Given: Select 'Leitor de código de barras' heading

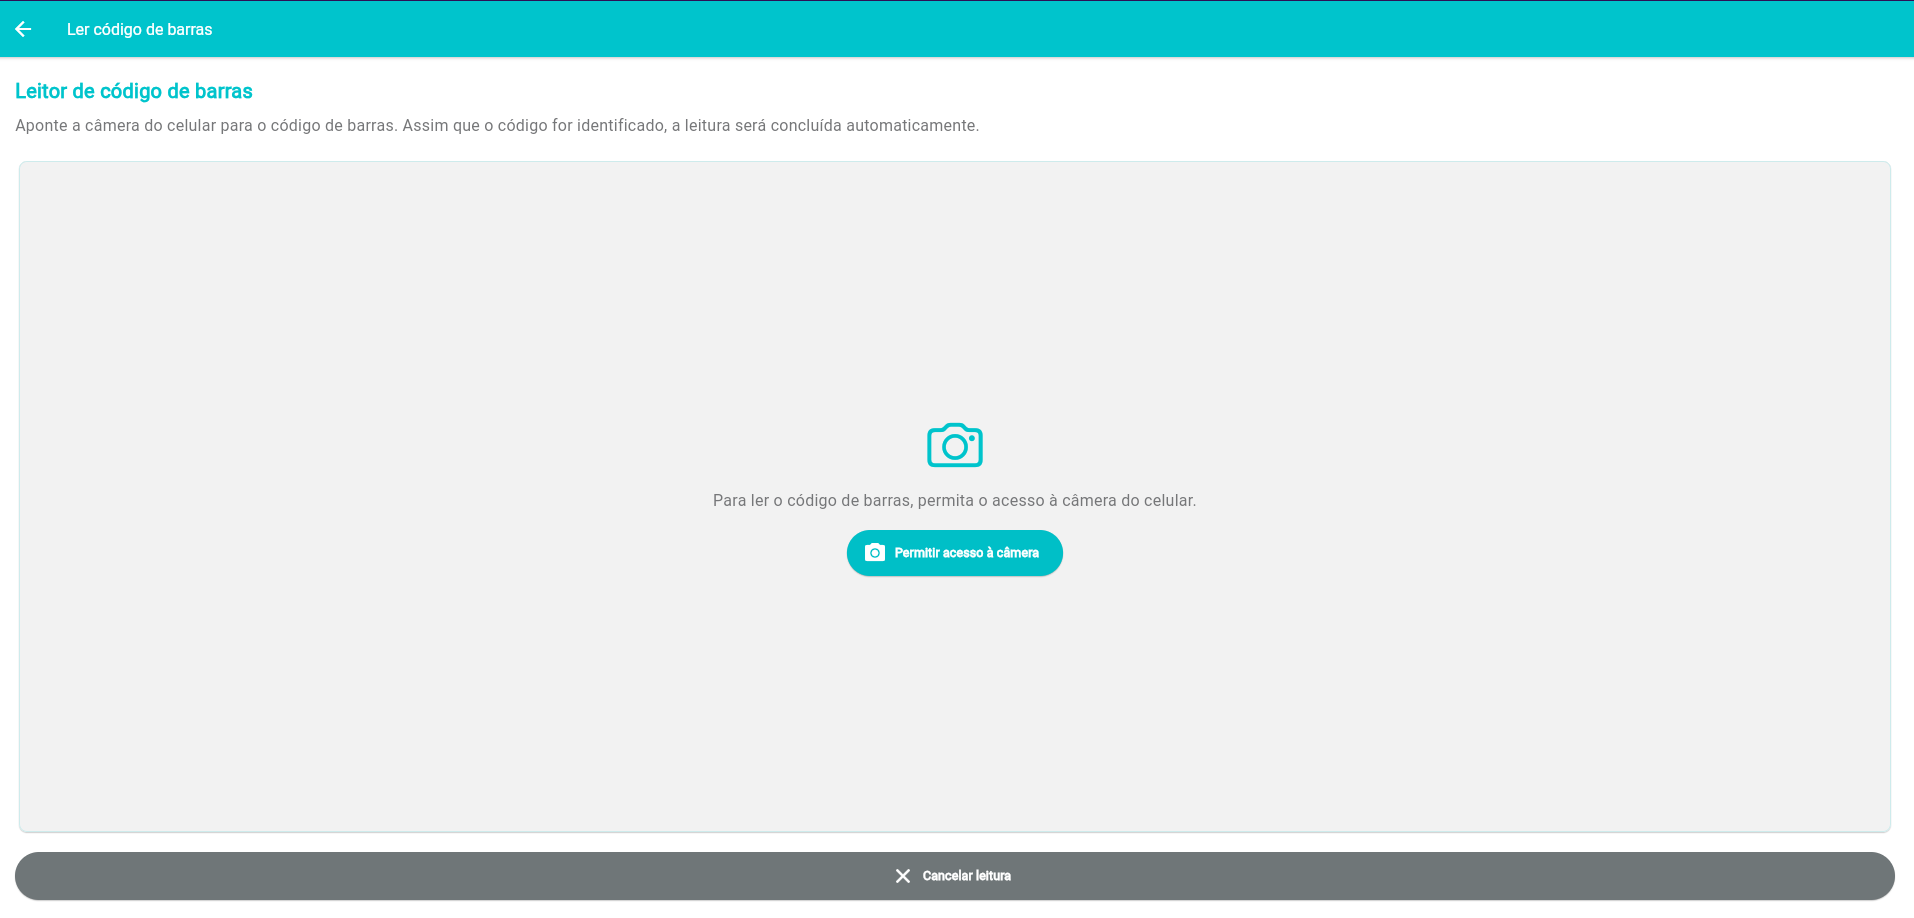Looking at the screenshot, I should (134, 91).
